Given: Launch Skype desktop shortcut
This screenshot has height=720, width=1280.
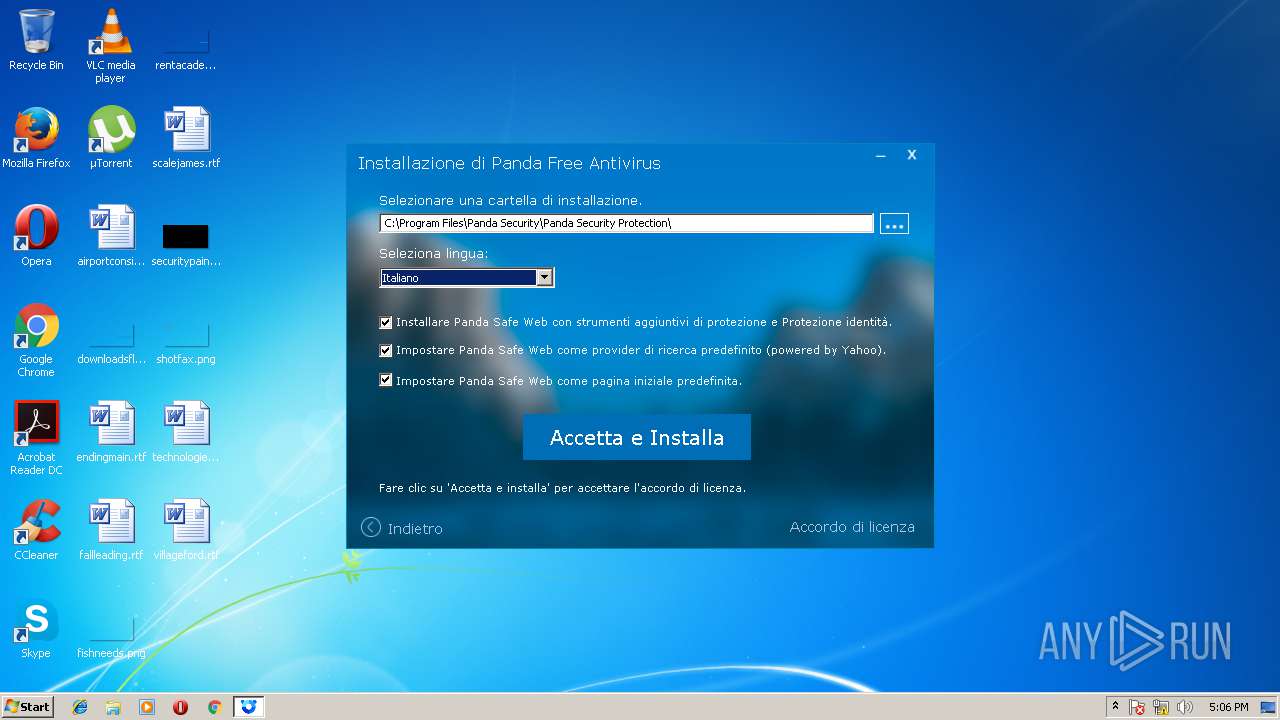Looking at the screenshot, I should [36, 628].
